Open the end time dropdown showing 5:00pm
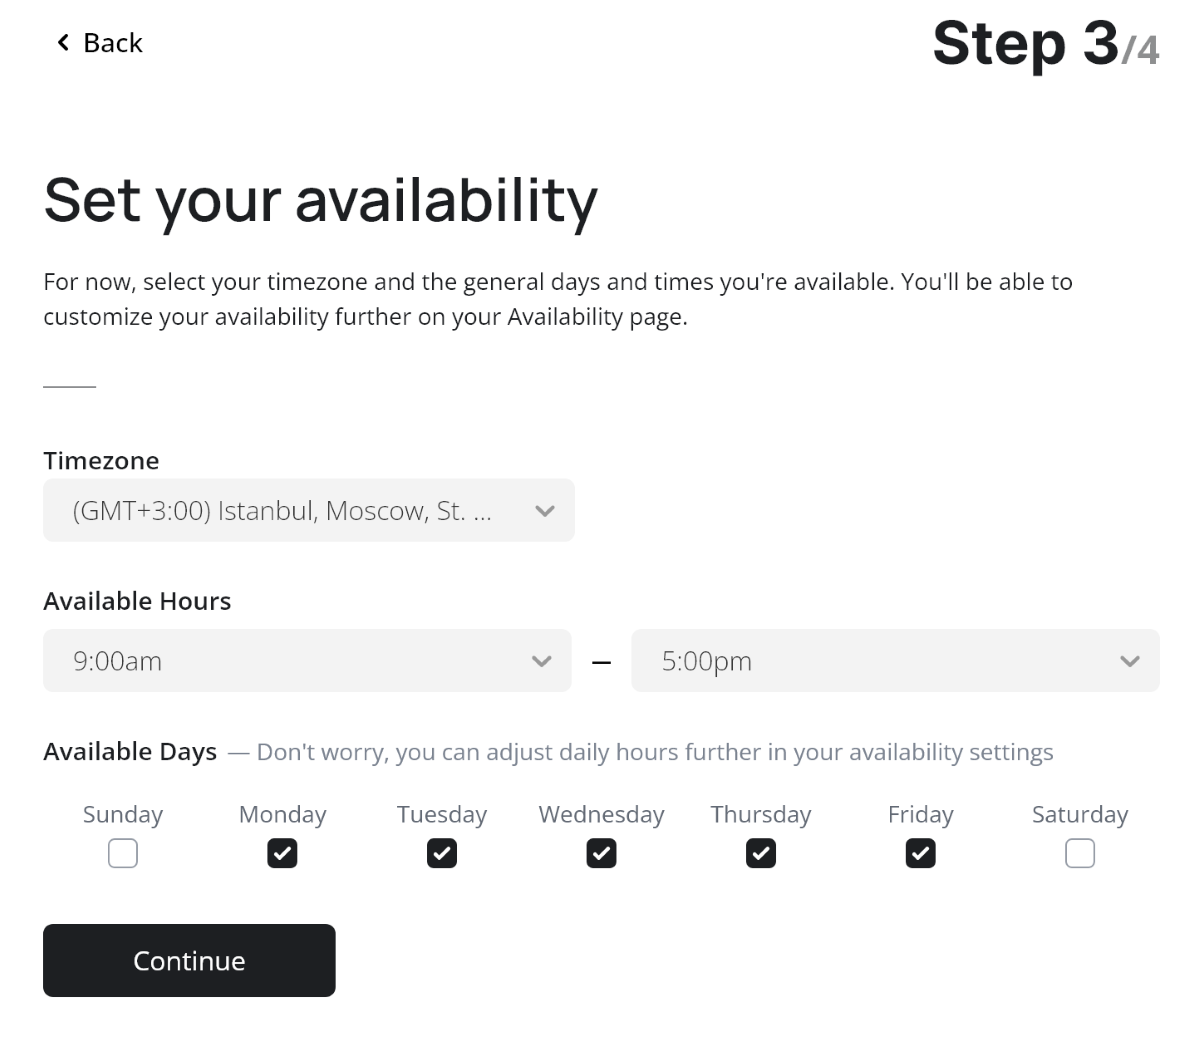Image resolution: width=1200 pixels, height=1047 pixels. 880,661
